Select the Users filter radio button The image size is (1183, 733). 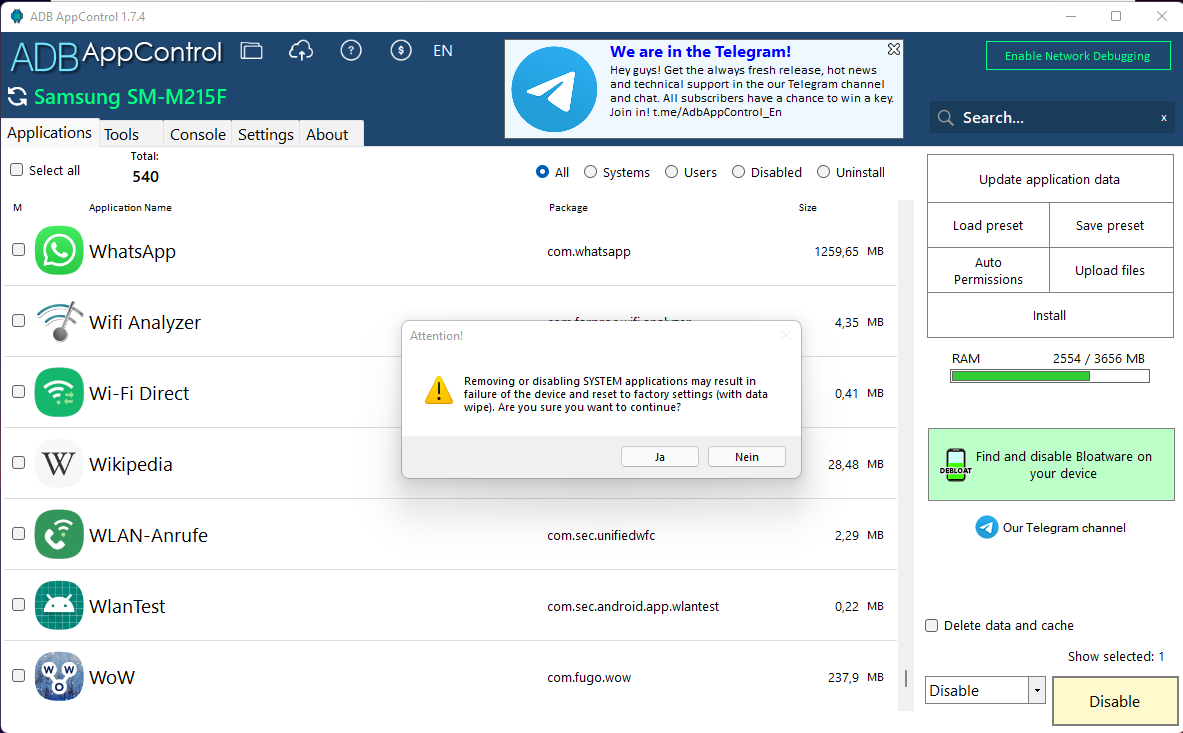[671, 172]
